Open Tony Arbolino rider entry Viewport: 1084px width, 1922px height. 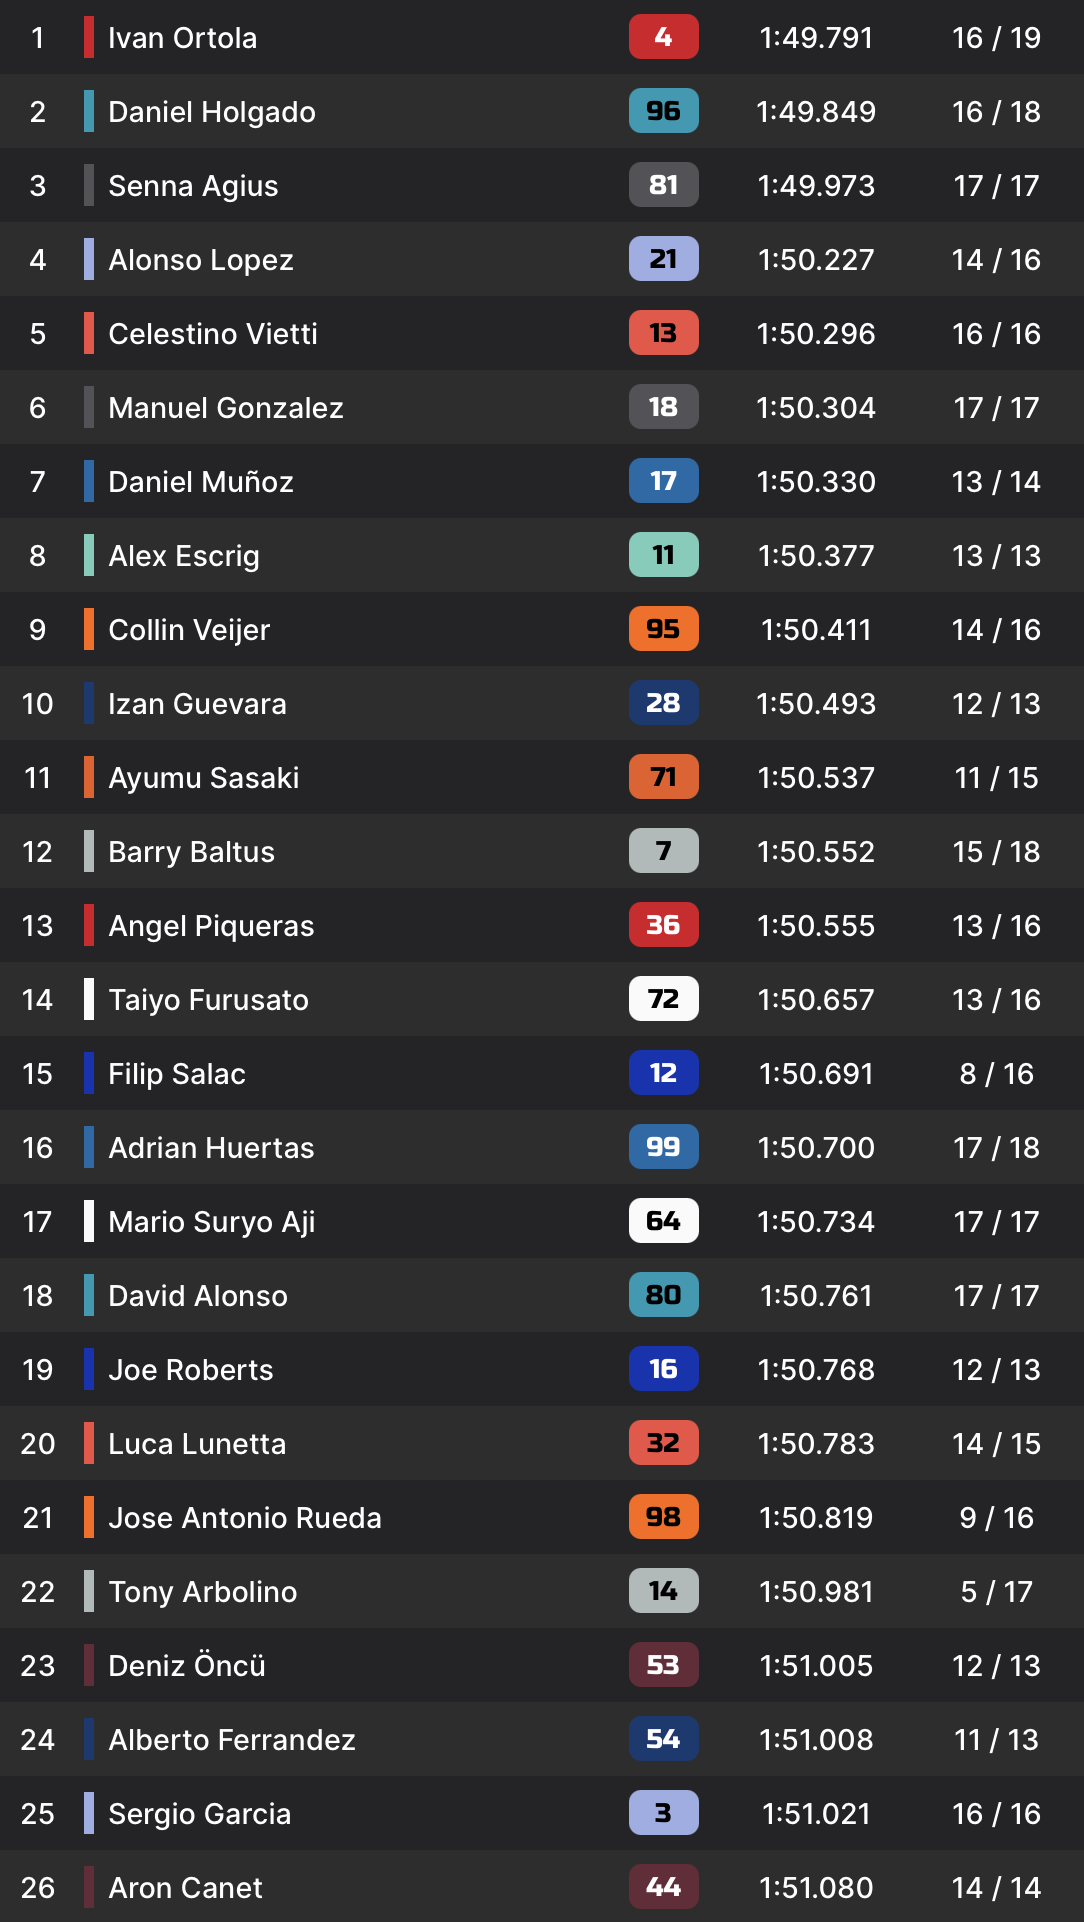[542, 1591]
